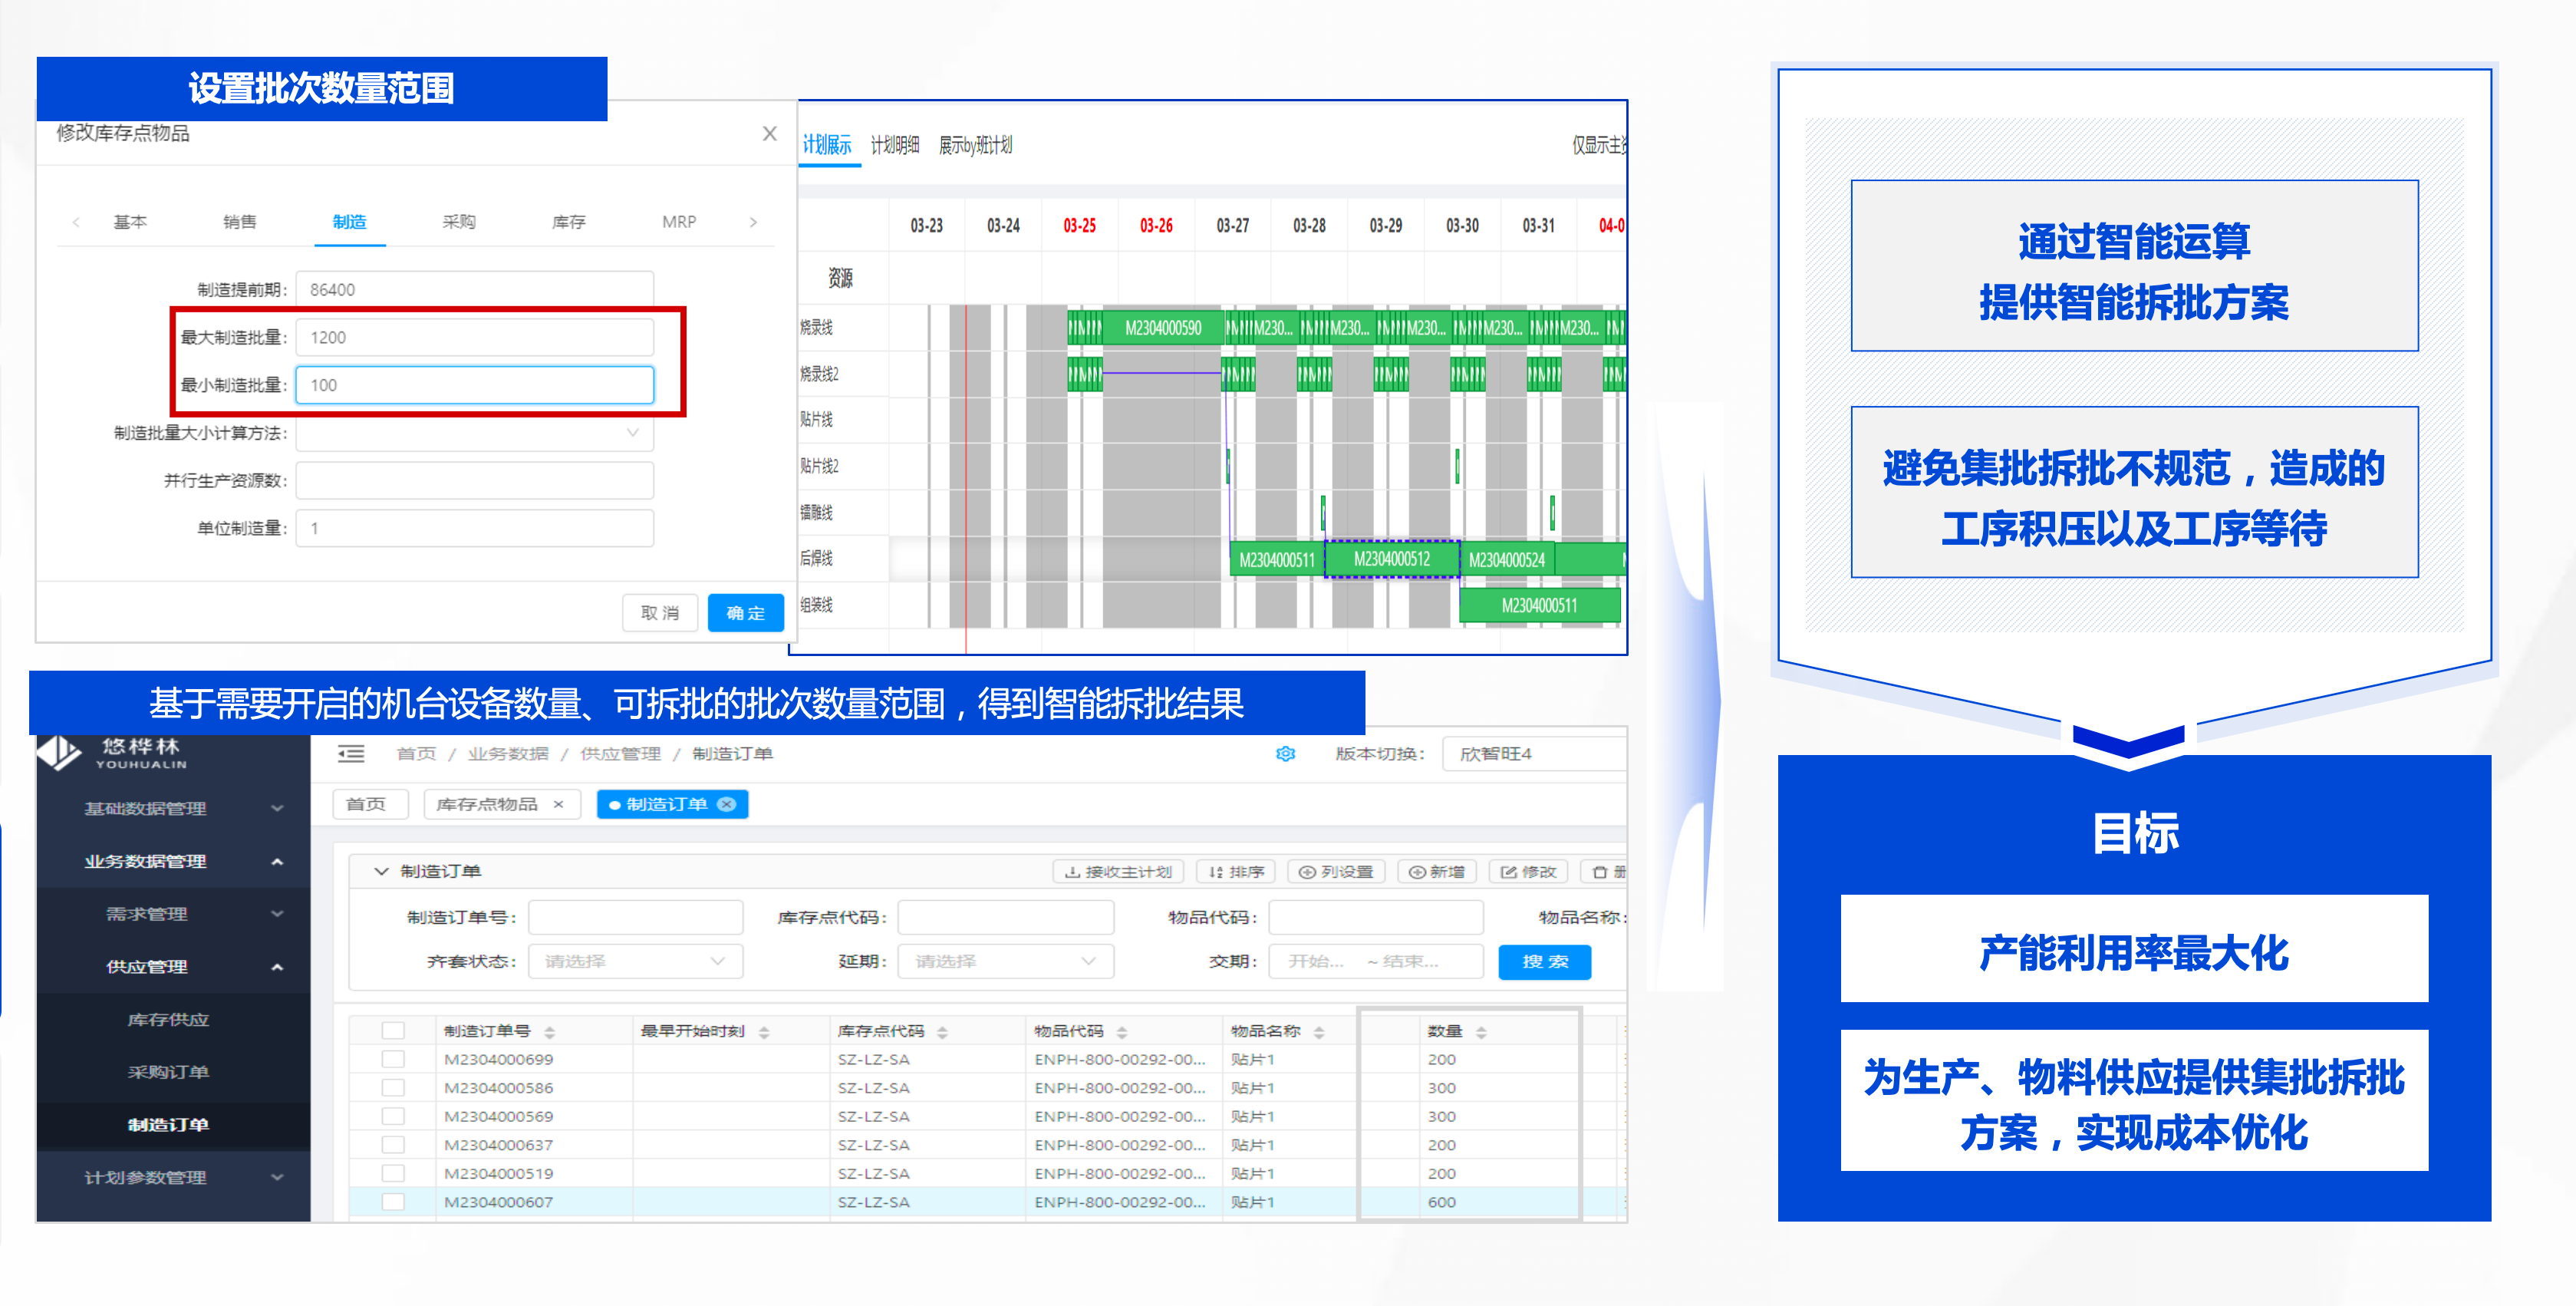Open the 制造批量大小计算方法 dropdown
The image size is (2576, 1306).
tap(474, 433)
